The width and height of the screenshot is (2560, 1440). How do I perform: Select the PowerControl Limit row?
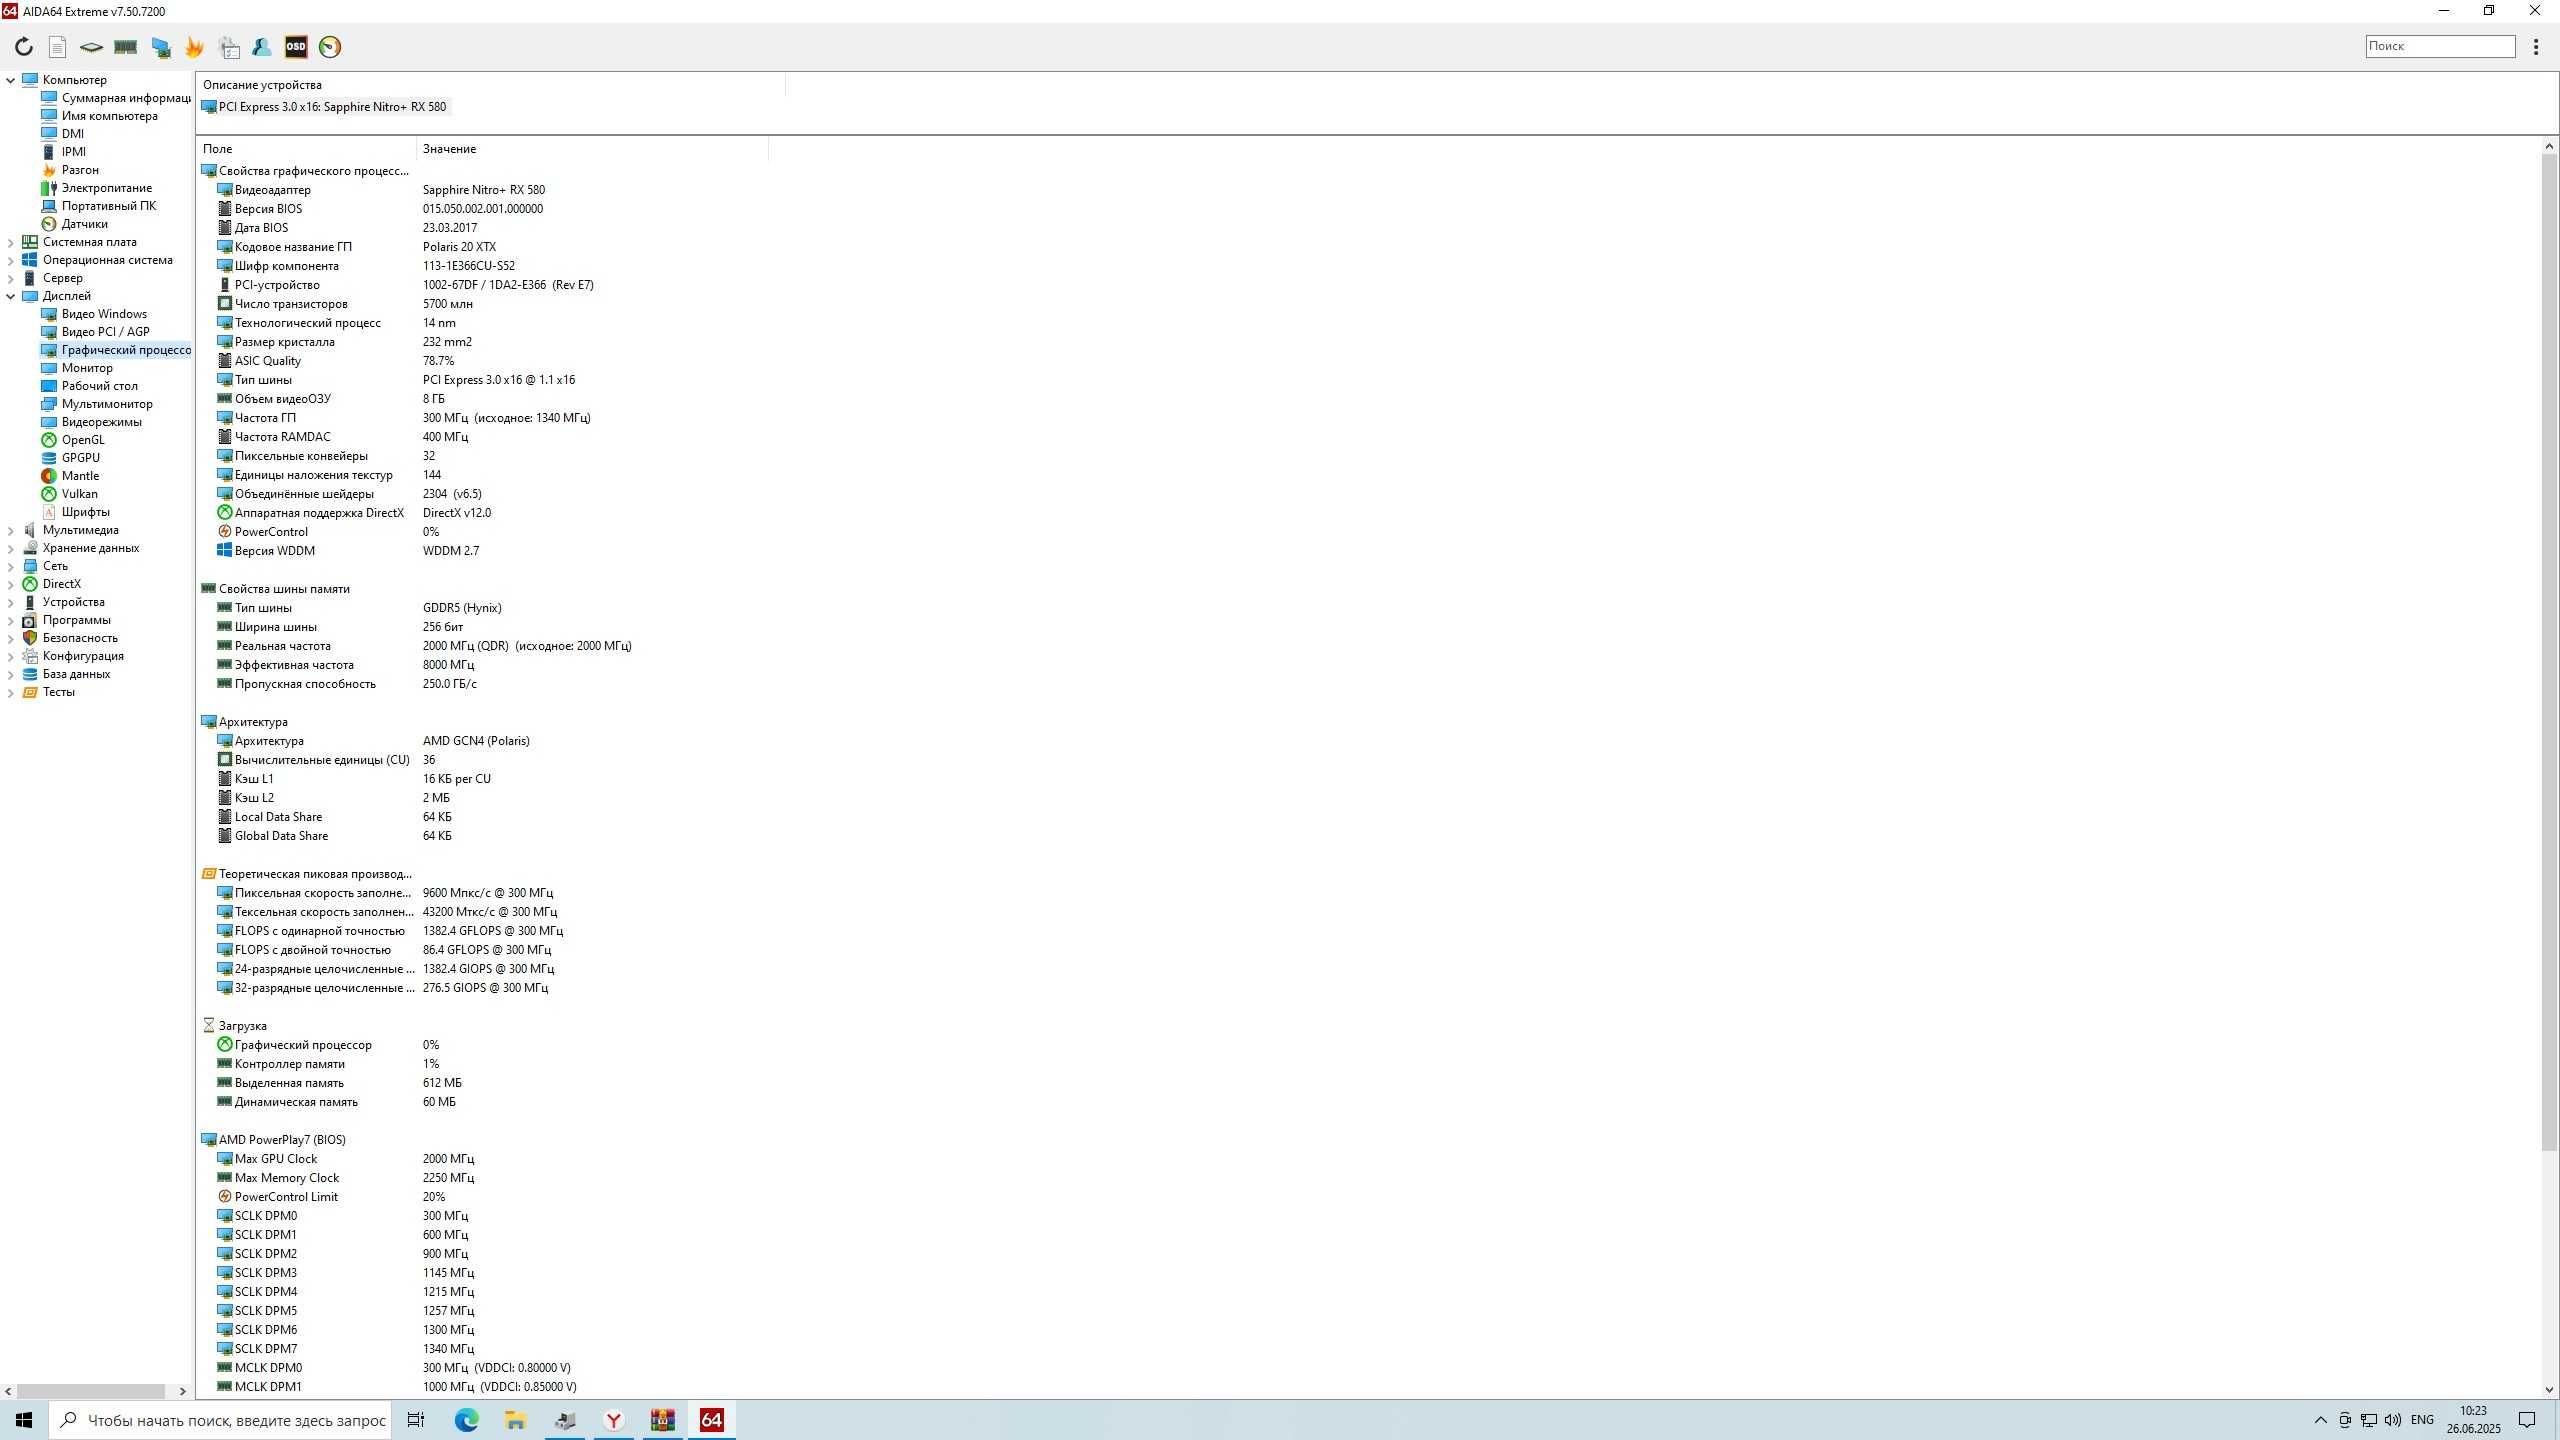(331, 1197)
